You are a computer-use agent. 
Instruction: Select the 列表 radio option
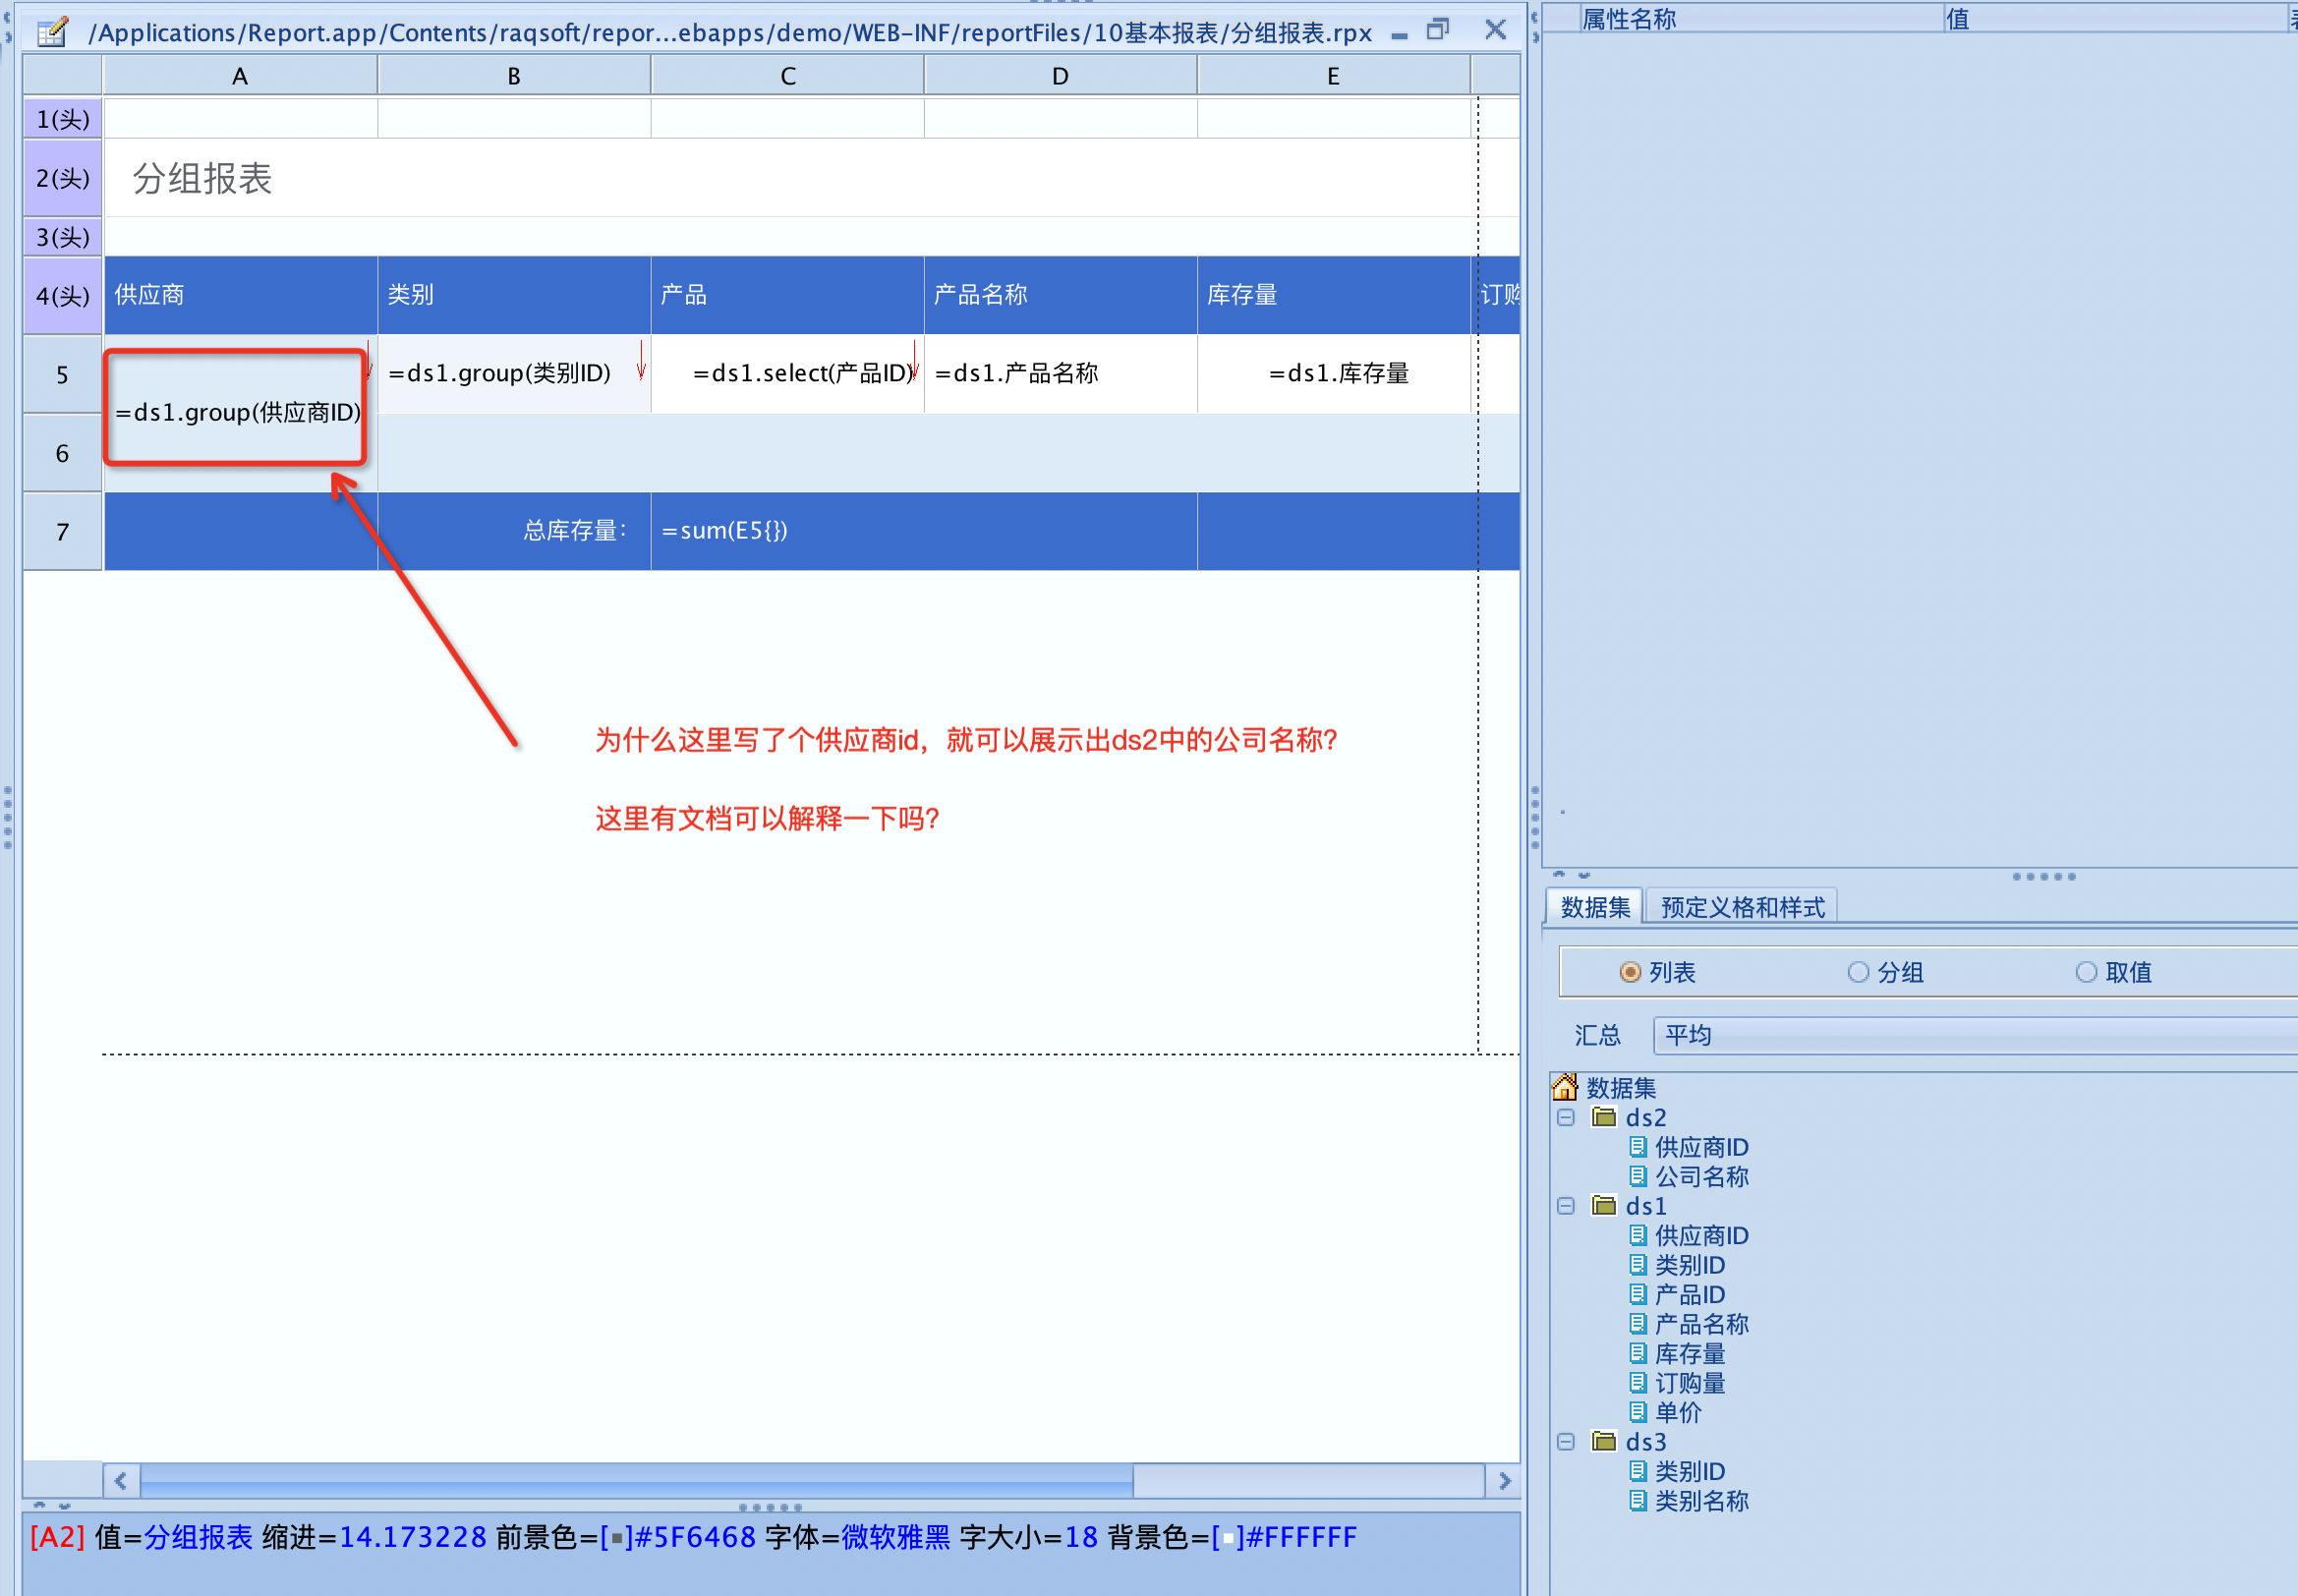coord(1630,972)
